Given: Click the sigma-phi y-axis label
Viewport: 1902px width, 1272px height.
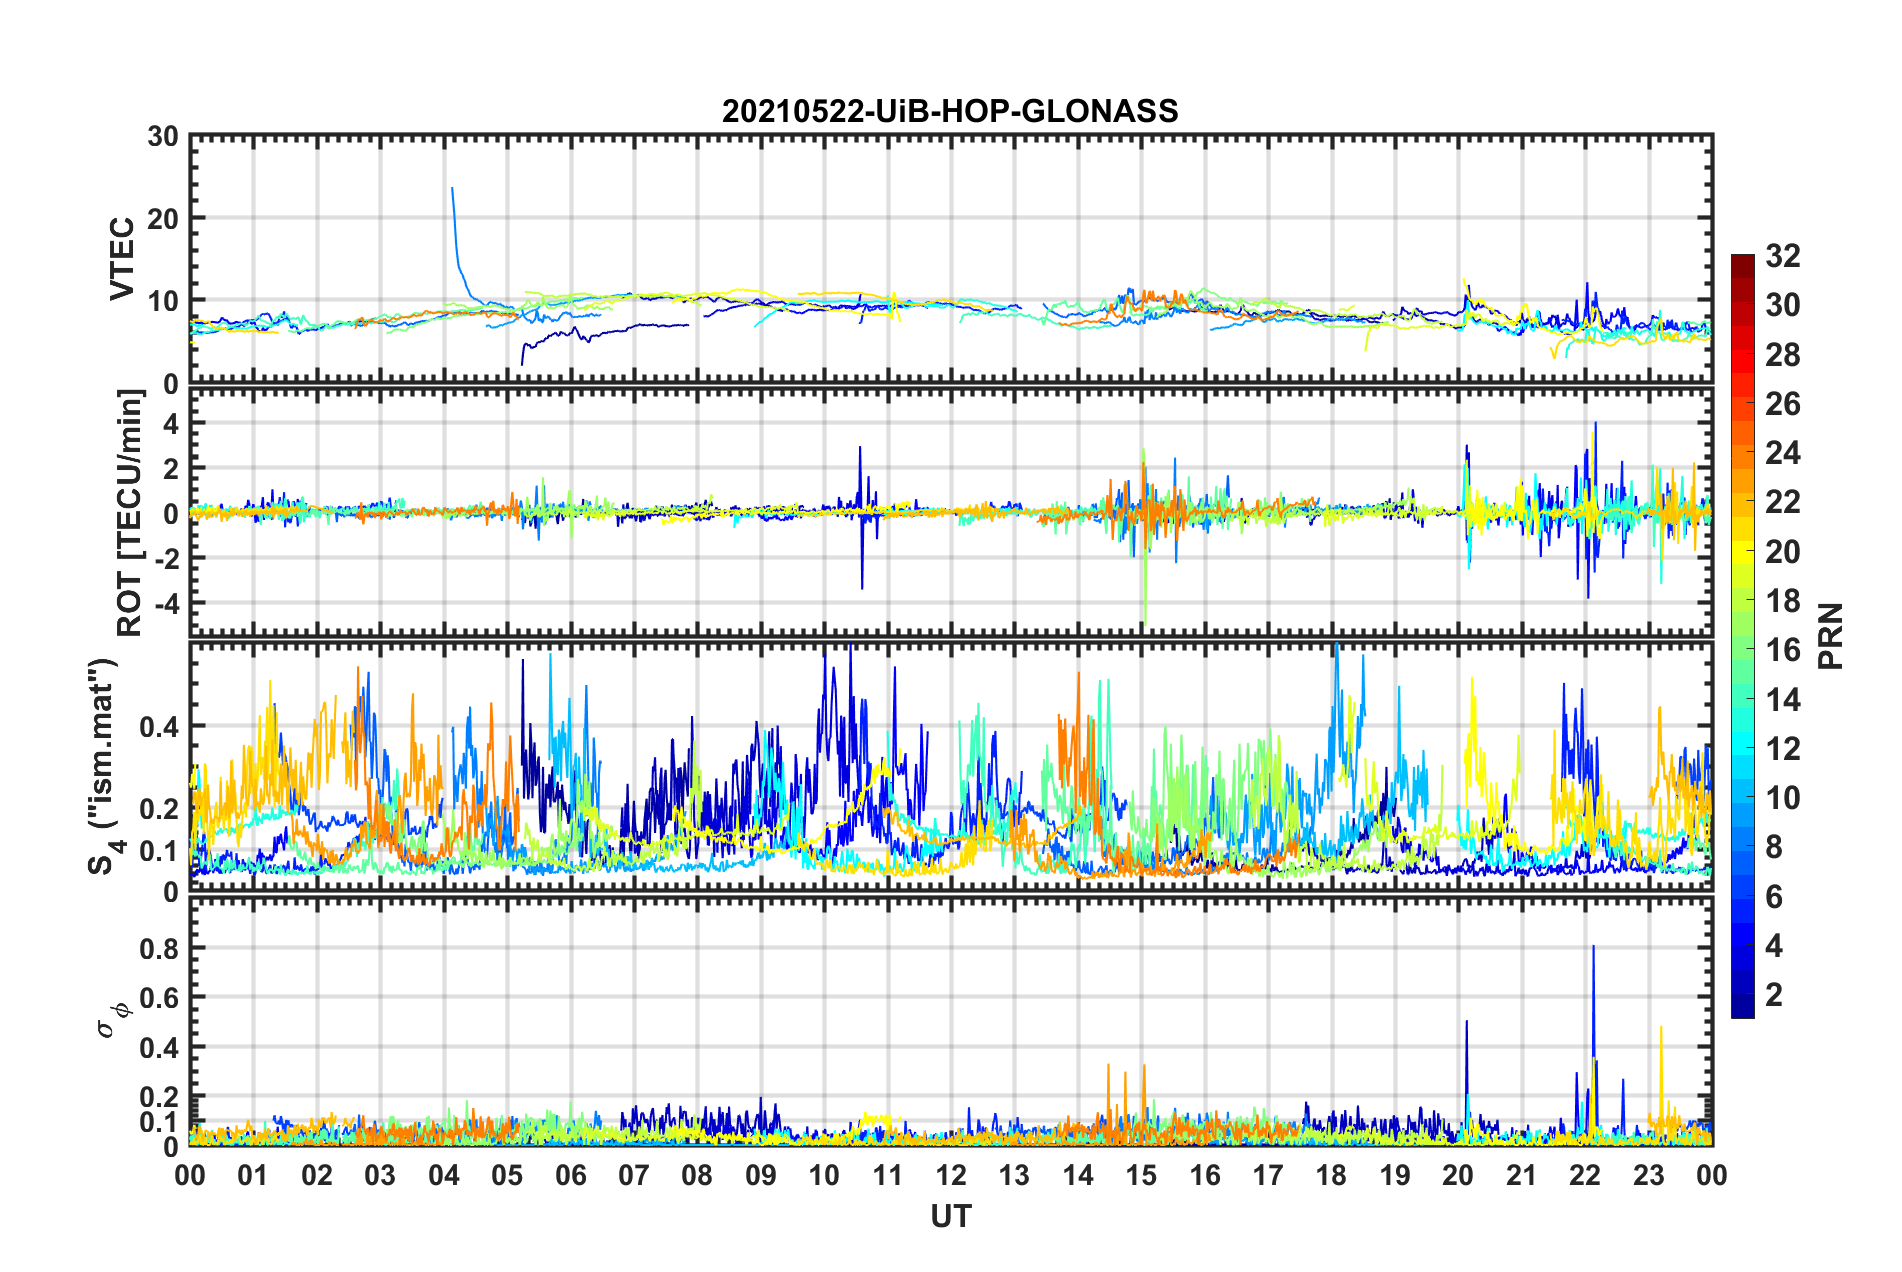Looking at the screenshot, I should 115,1019.
